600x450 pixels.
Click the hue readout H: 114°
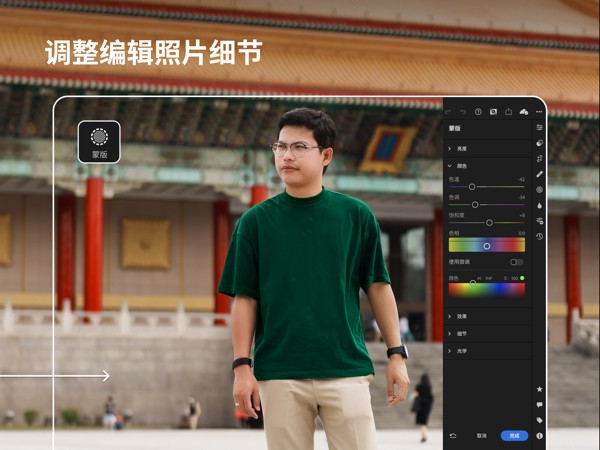click(x=485, y=278)
